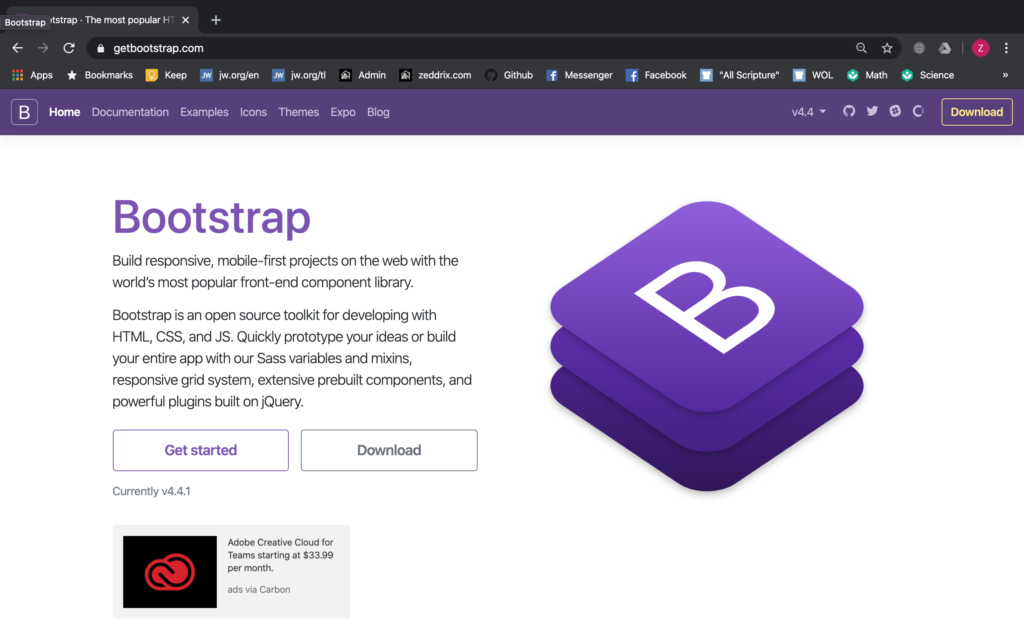Click the Currently v4.4.1 text
The width and height of the screenshot is (1024, 640).
pyautogui.click(x=152, y=491)
